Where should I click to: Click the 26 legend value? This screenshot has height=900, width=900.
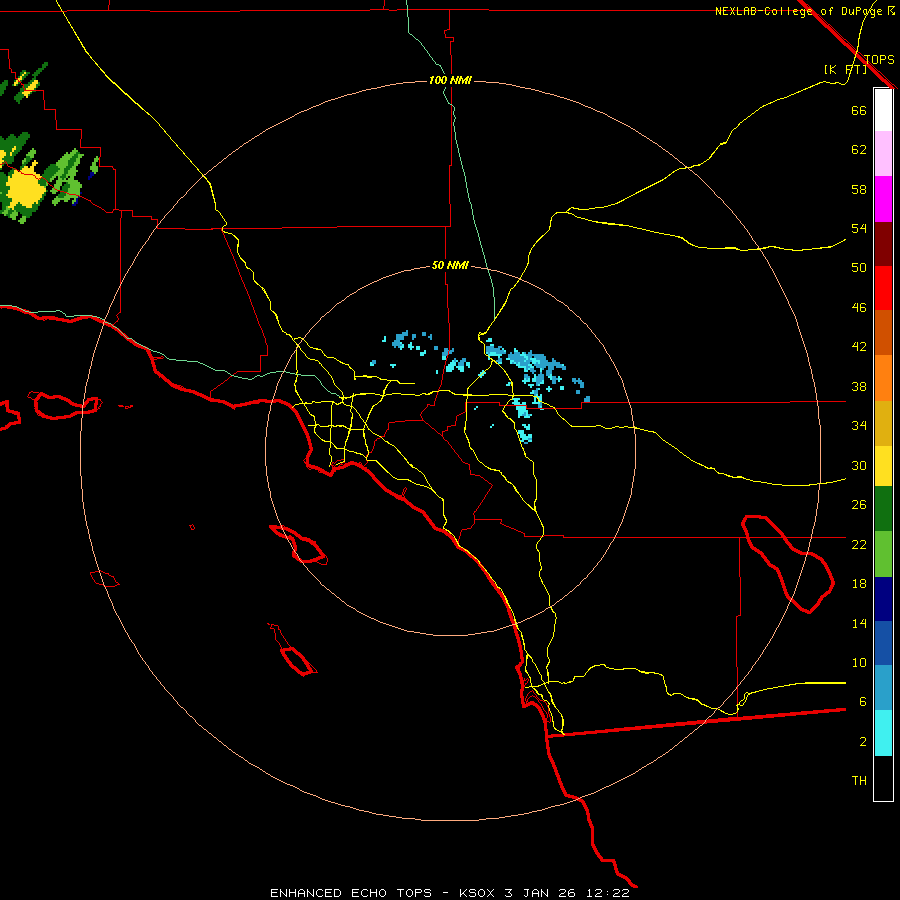[x=859, y=505]
